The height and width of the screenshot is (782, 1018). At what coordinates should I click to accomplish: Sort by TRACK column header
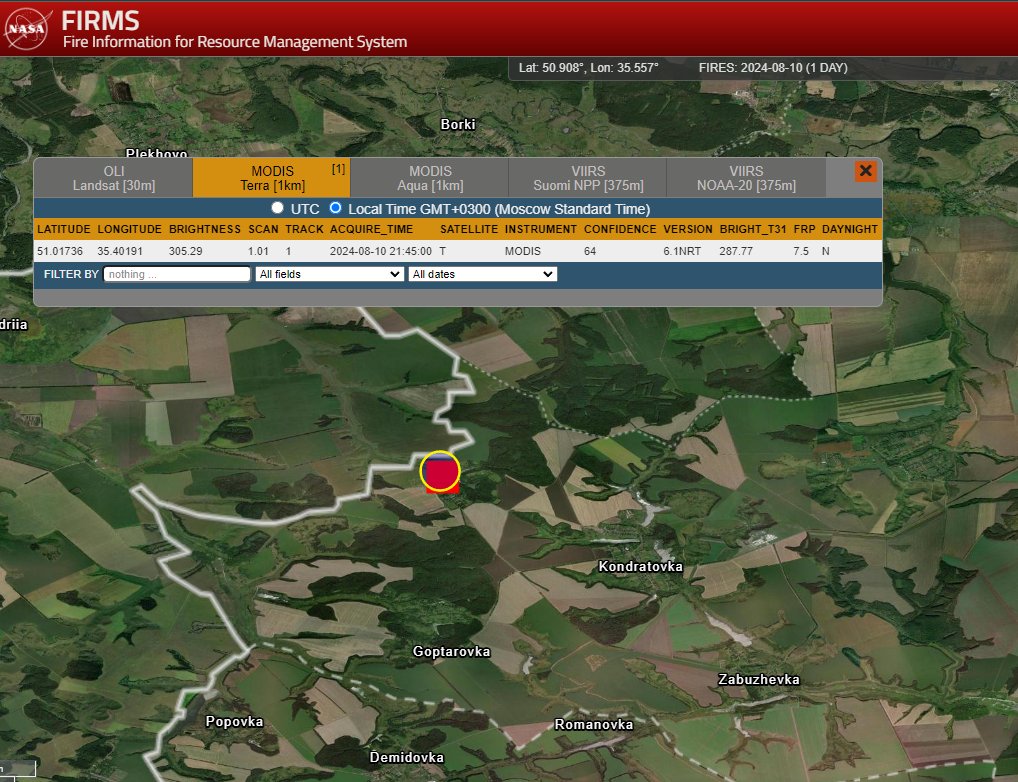tap(304, 229)
